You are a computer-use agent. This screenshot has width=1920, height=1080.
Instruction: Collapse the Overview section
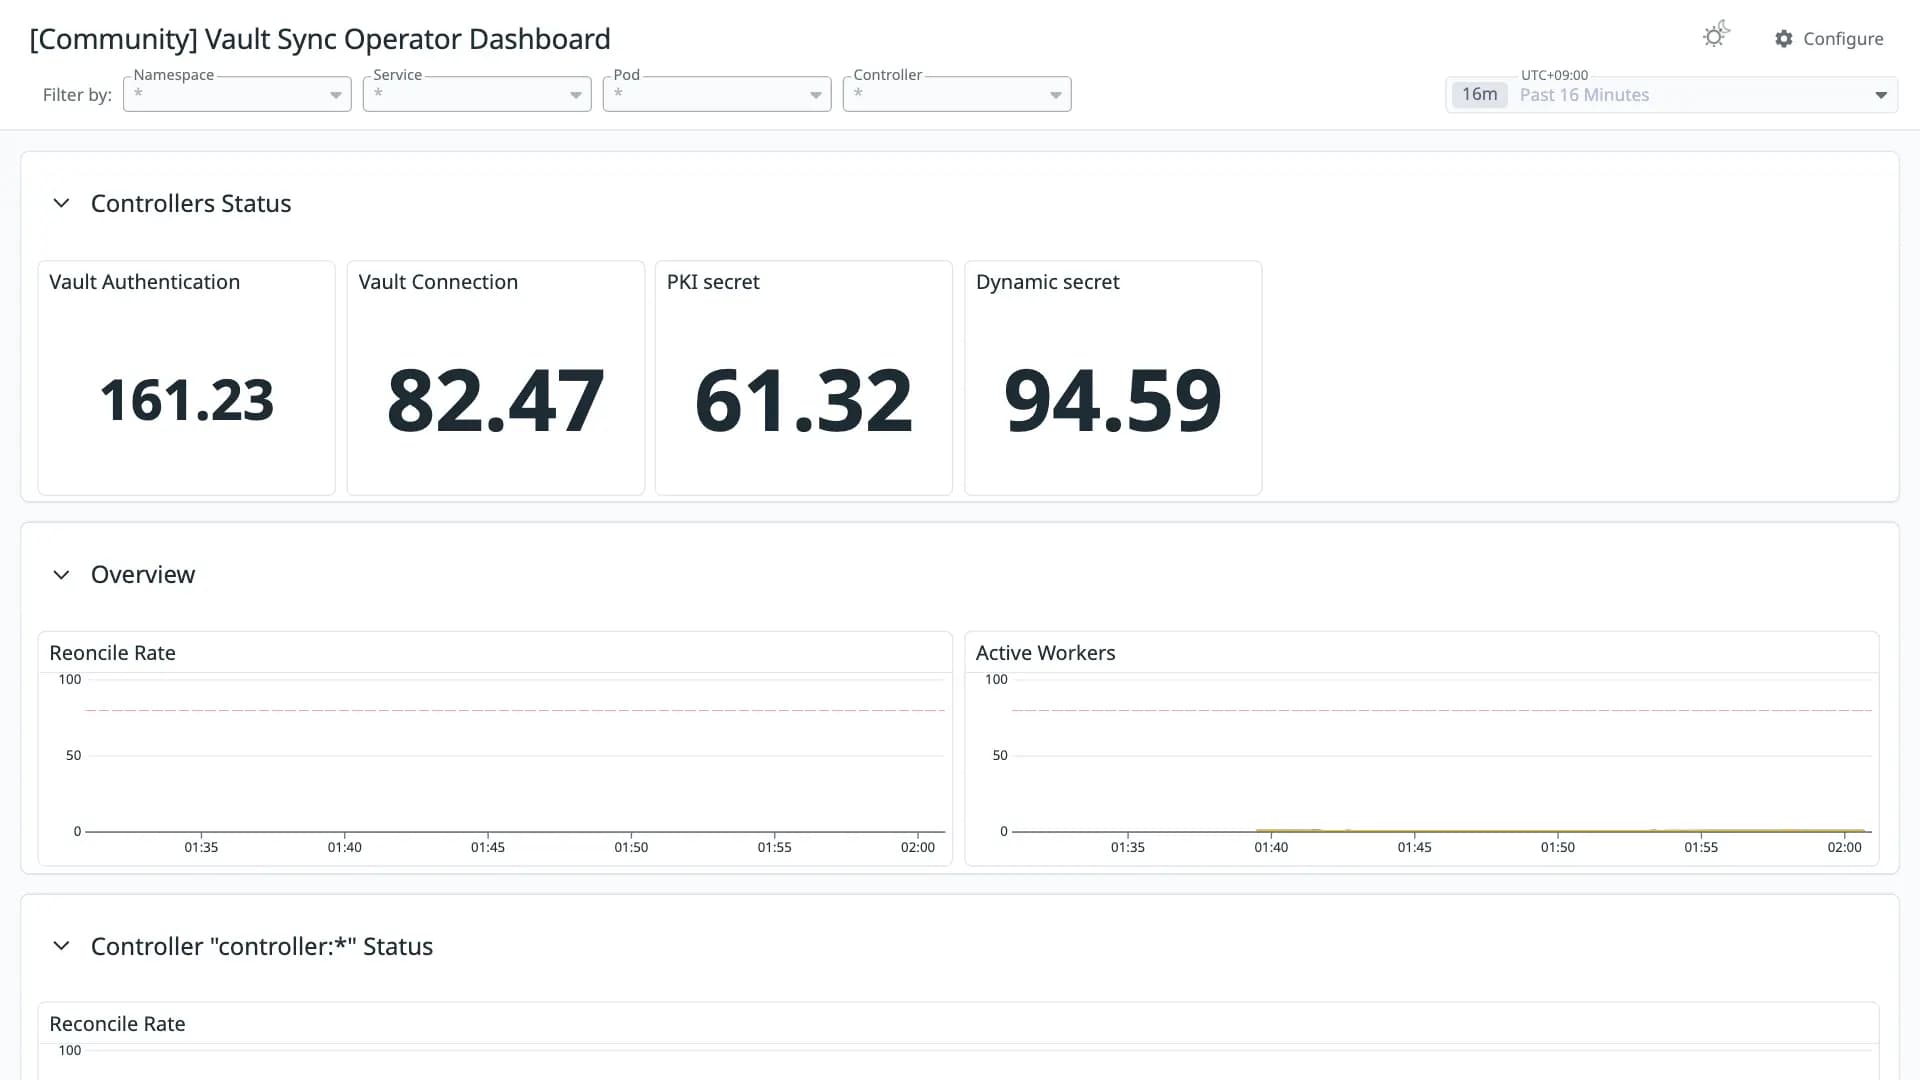61,575
